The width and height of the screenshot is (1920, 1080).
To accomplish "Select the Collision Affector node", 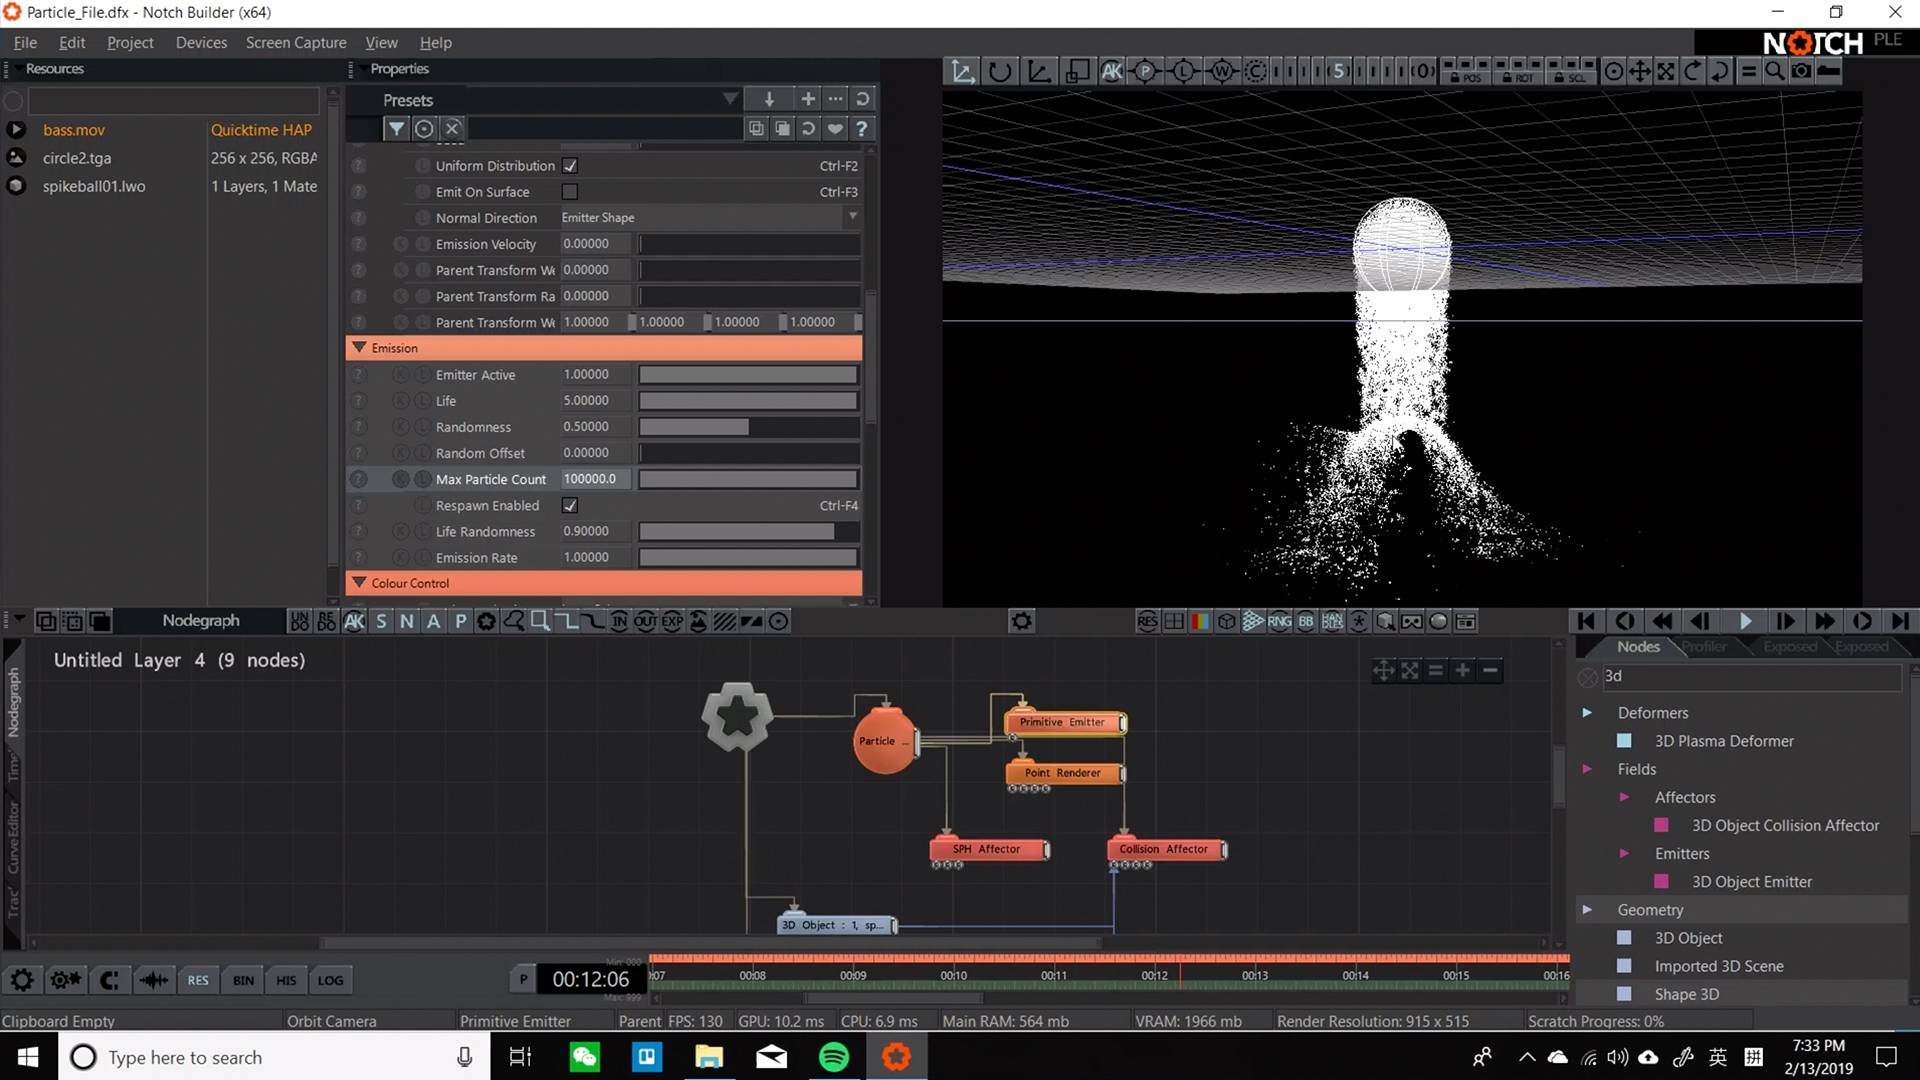I will (x=1166, y=849).
